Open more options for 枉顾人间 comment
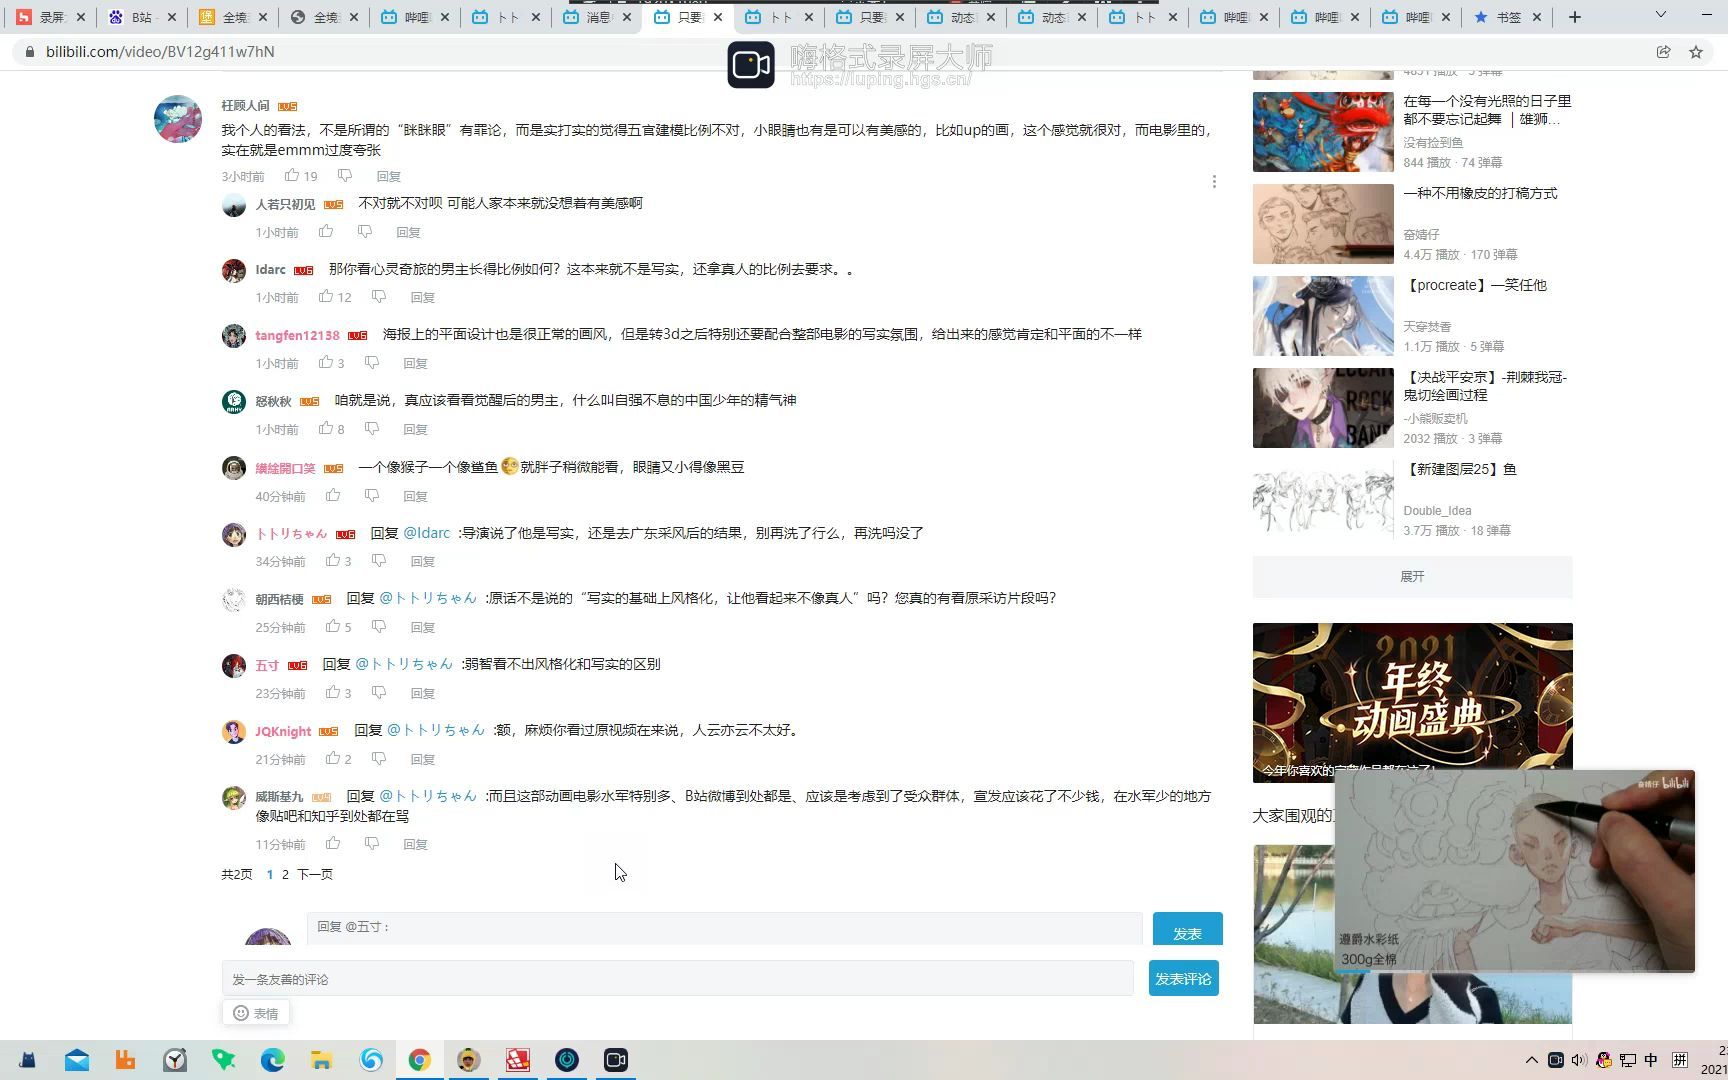 click(1214, 182)
